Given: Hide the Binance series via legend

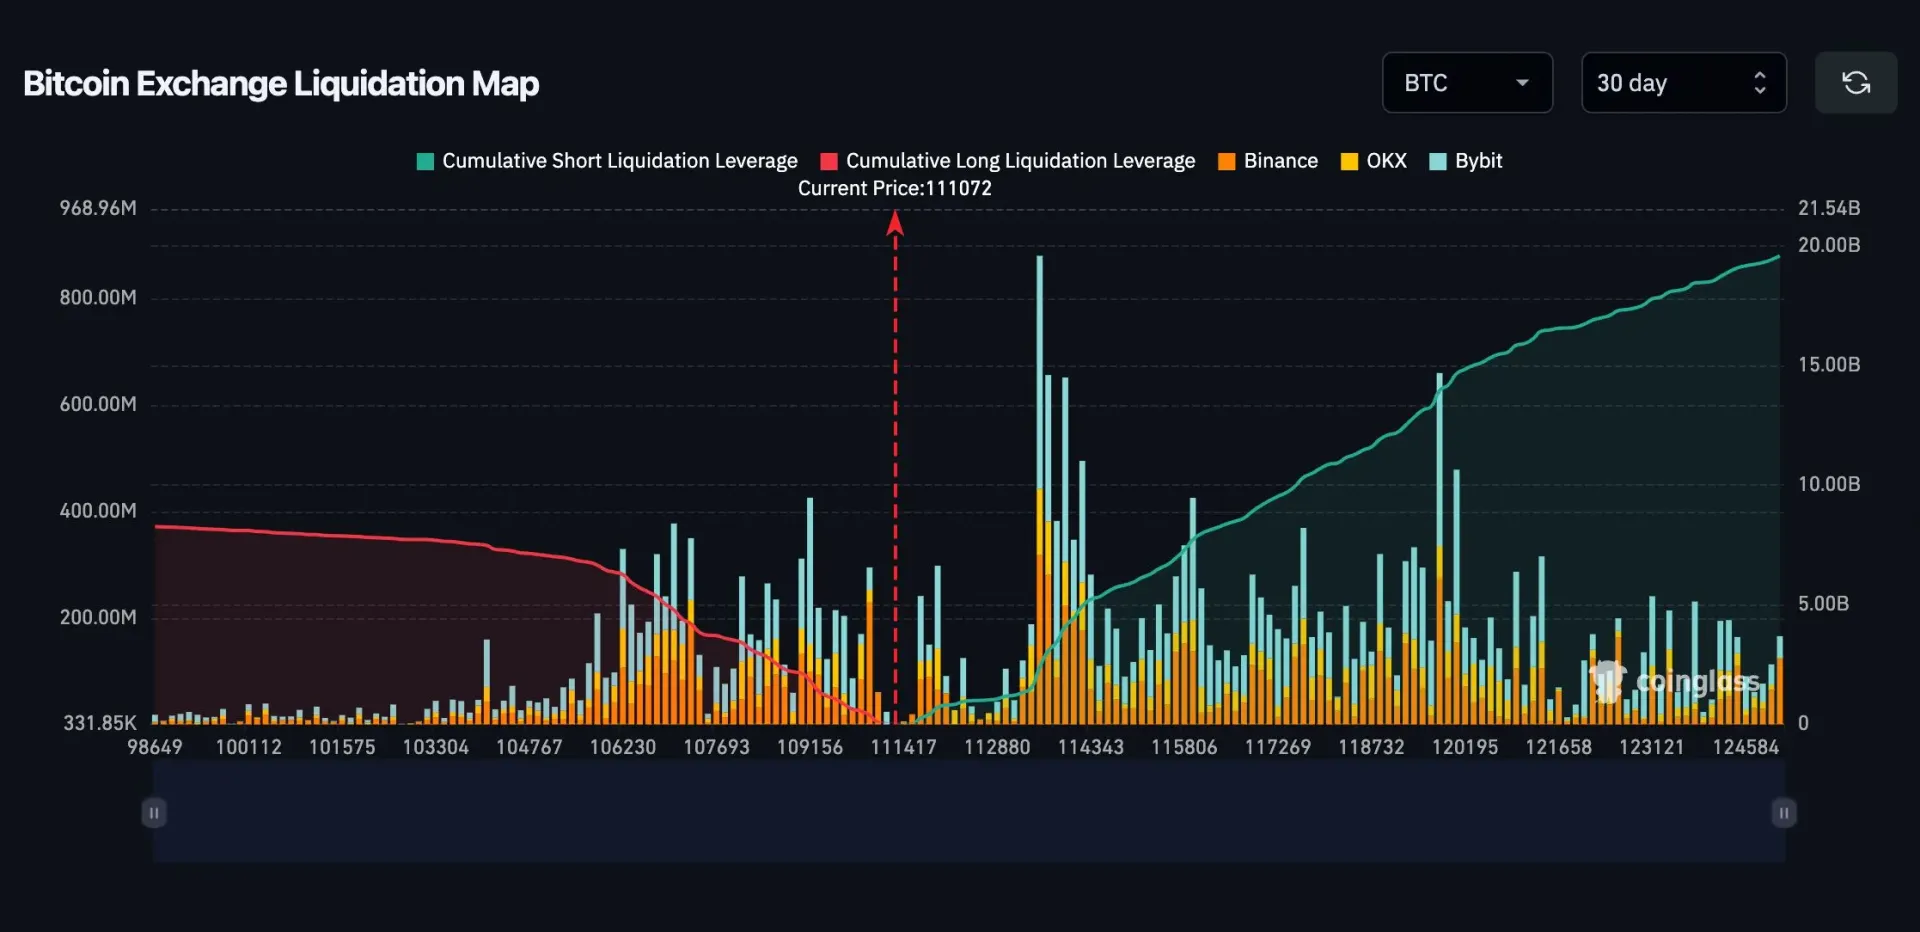Looking at the screenshot, I should [x=1280, y=161].
